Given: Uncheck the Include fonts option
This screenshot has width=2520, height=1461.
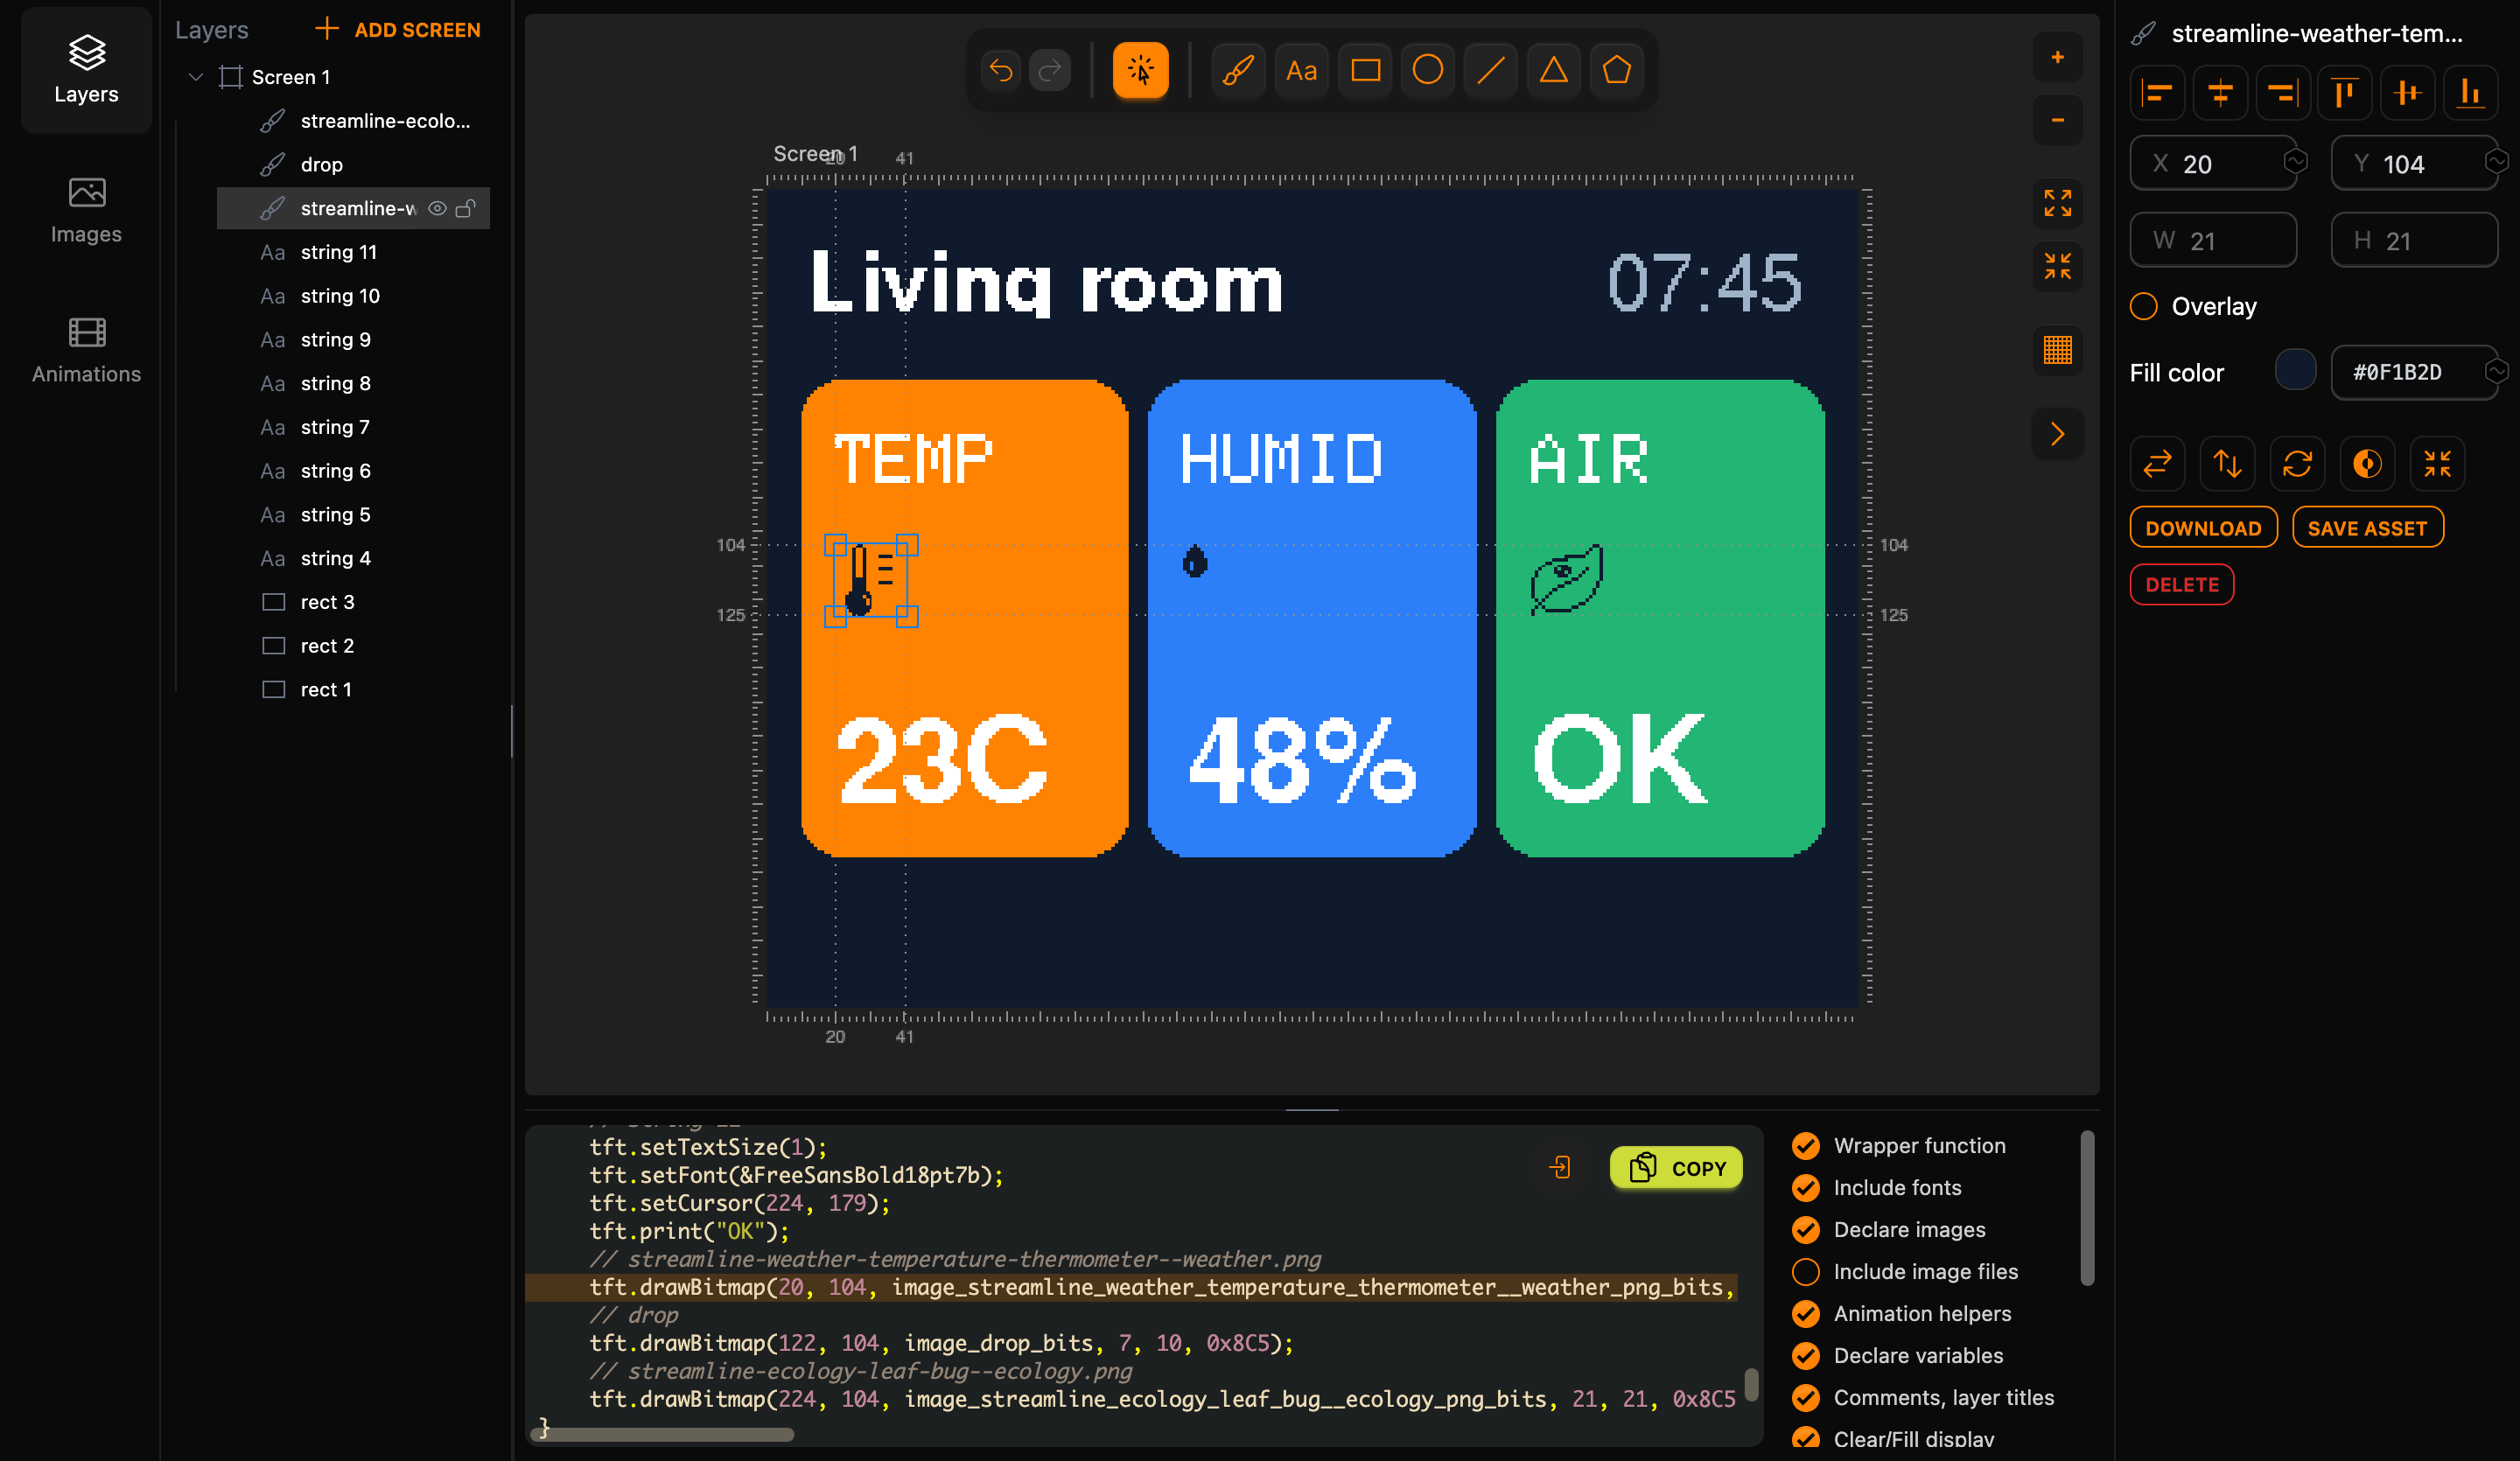Looking at the screenshot, I should point(1806,1188).
